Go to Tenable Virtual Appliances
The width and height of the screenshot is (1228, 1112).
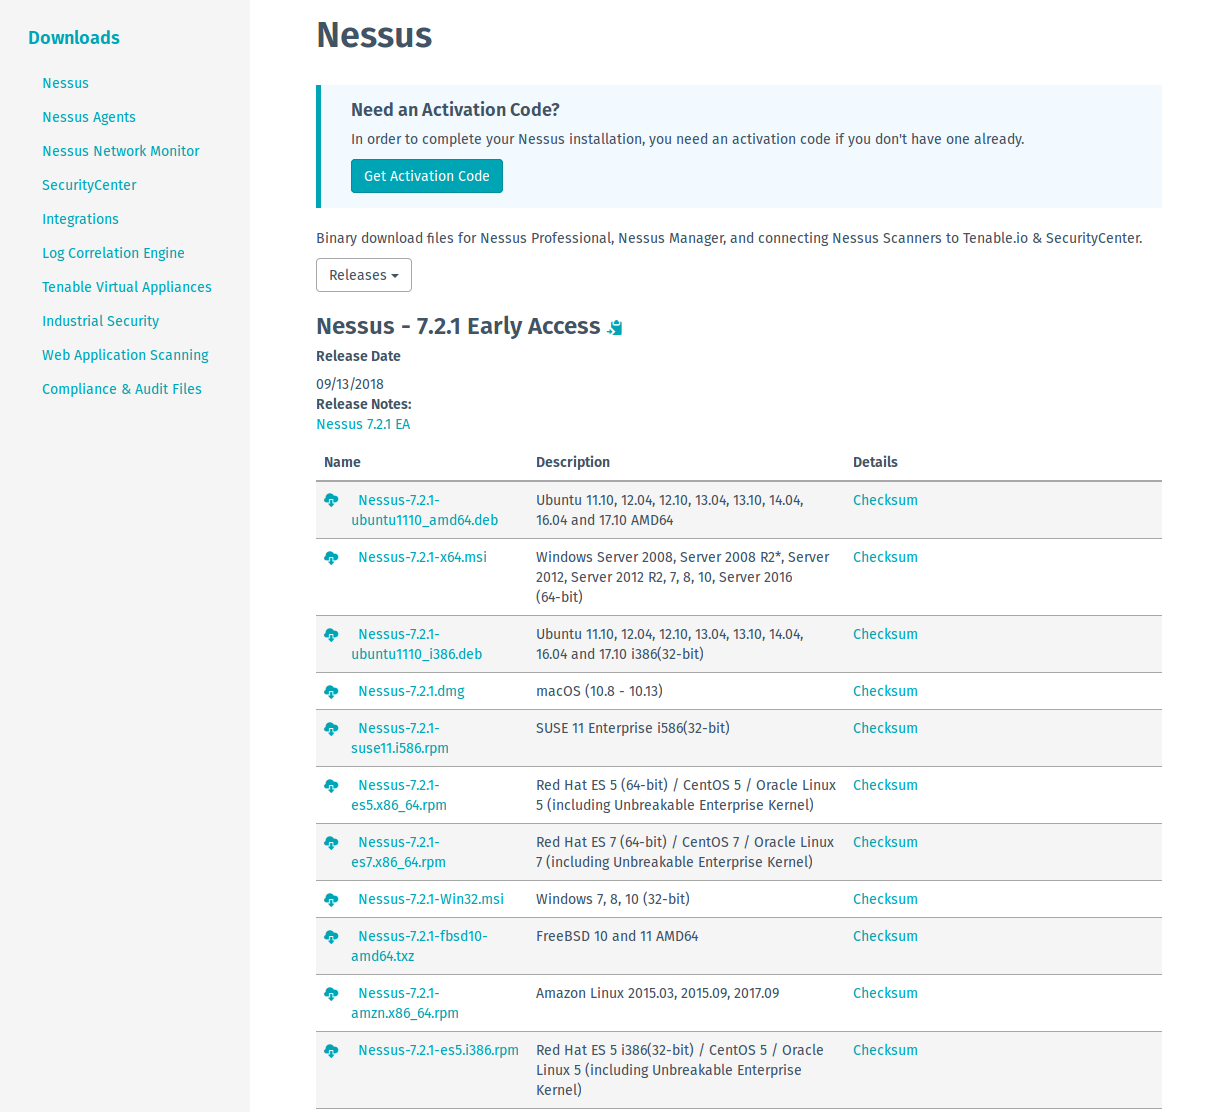(127, 287)
